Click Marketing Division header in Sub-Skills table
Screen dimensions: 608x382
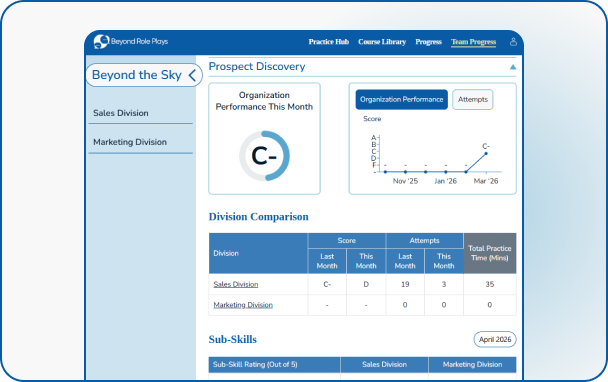[472, 365]
